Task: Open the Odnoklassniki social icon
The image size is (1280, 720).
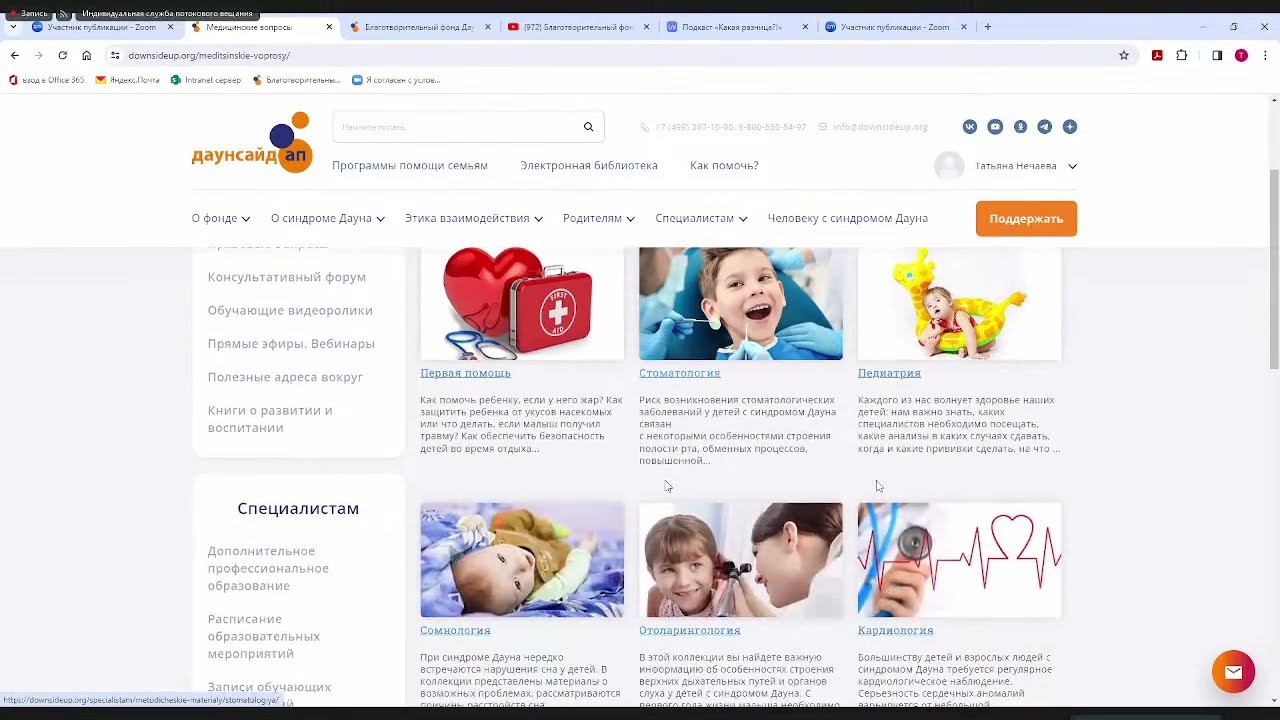Action: tap(1020, 127)
